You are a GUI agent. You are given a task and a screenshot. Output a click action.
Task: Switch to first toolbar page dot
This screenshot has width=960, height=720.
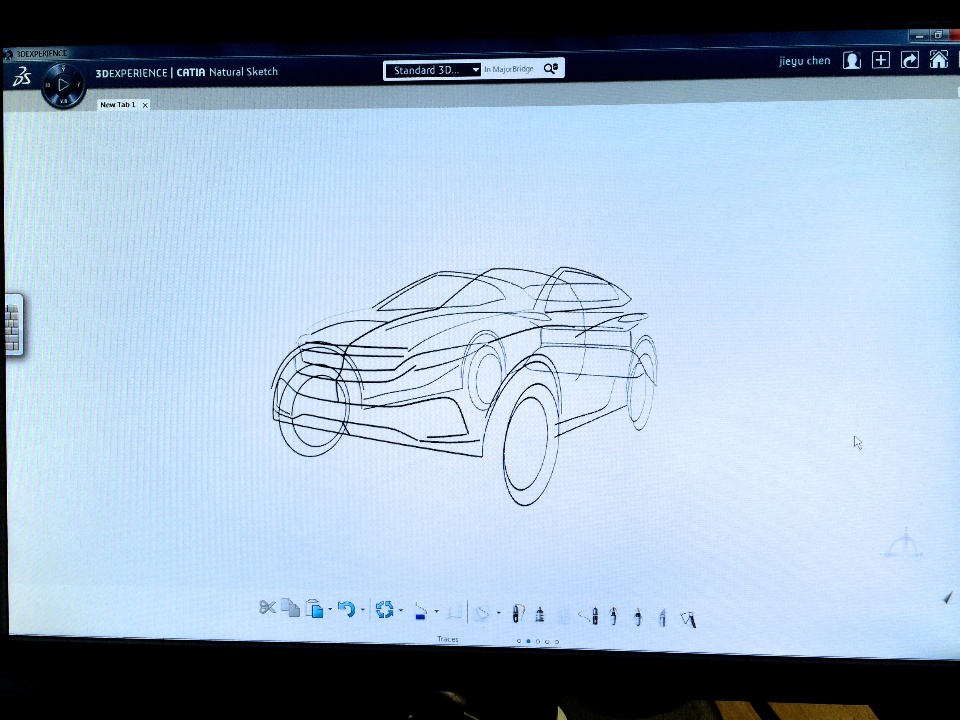[x=519, y=642]
